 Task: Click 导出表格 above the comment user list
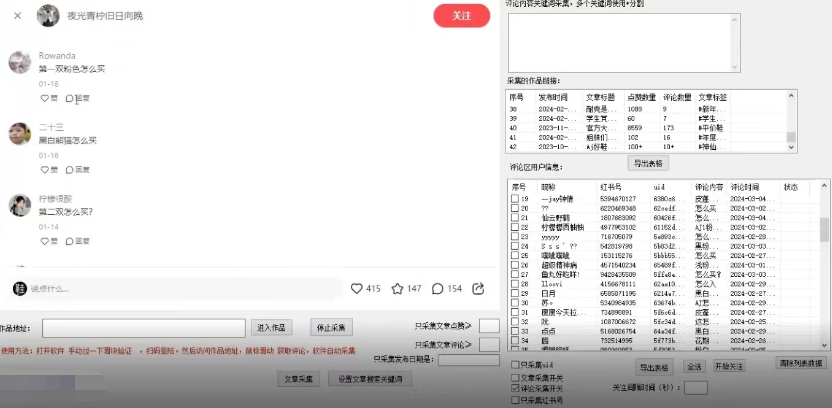coord(648,163)
